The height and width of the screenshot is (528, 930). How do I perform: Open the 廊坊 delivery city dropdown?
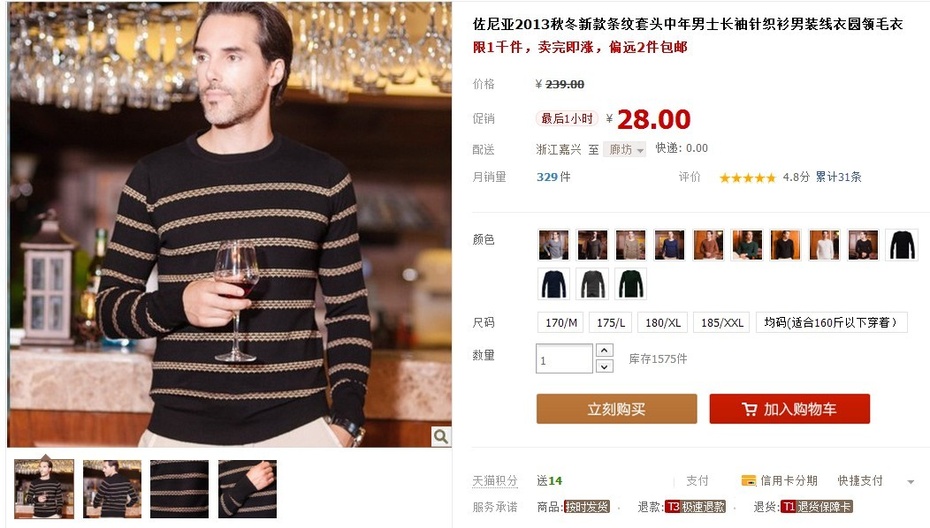[625, 150]
